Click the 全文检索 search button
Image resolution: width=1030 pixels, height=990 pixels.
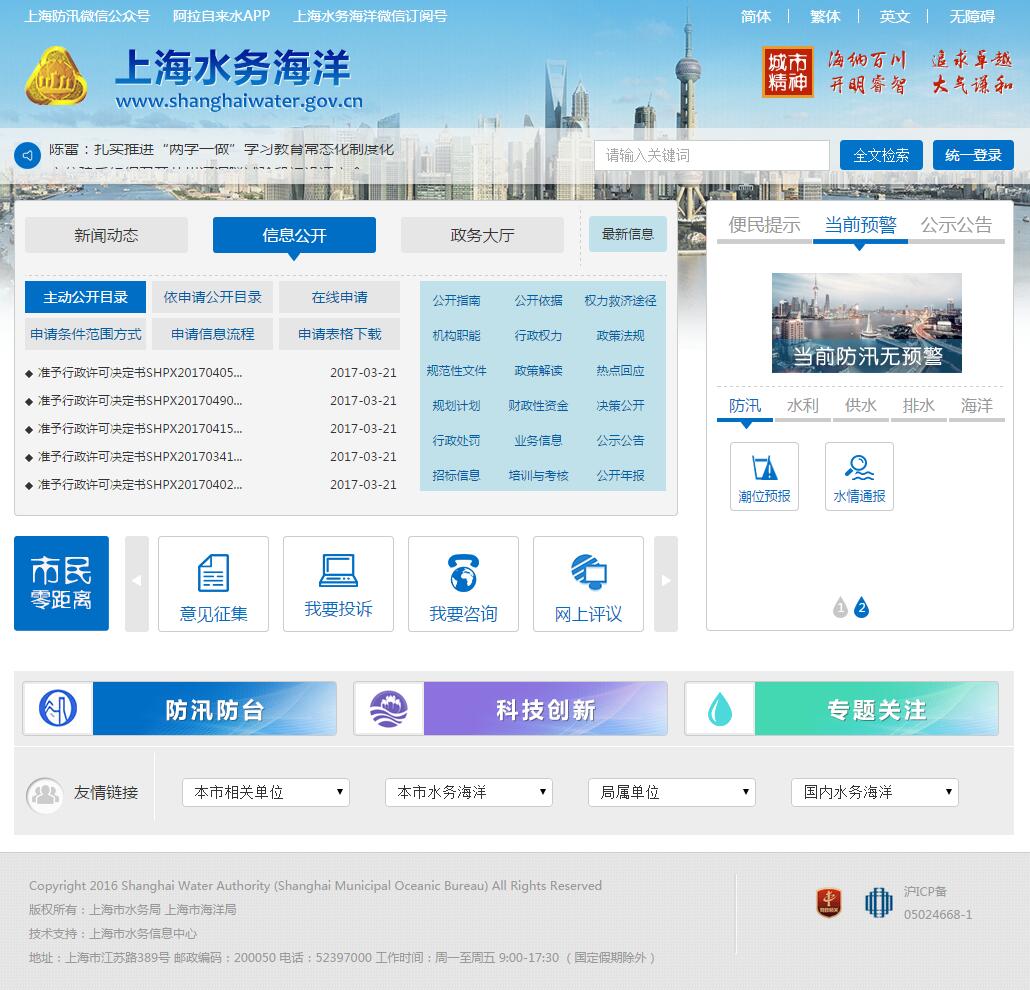(x=881, y=155)
